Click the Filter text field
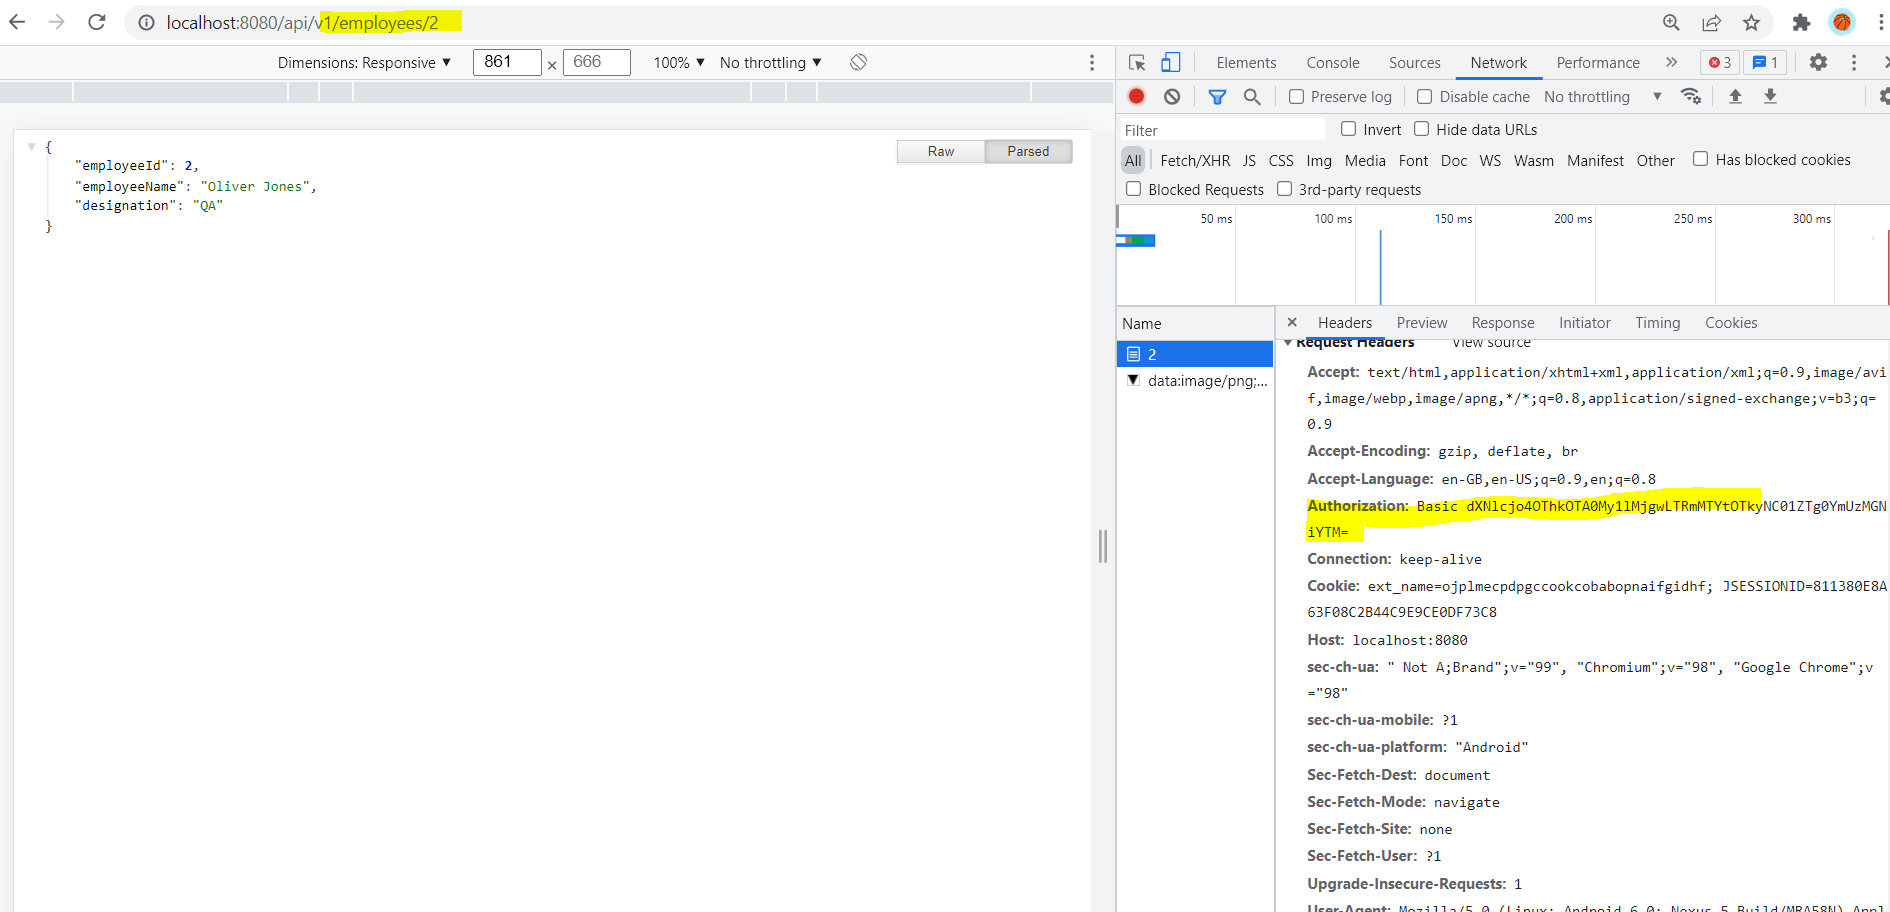 click(1220, 130)
